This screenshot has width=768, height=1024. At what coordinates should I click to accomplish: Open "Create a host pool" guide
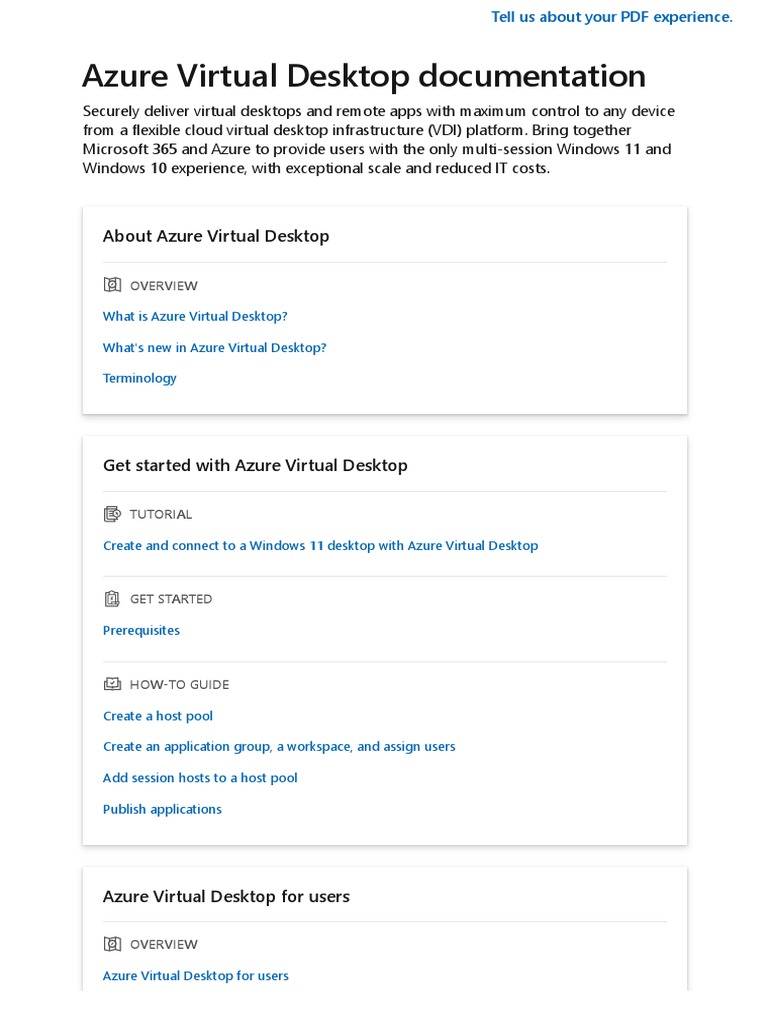[x=157, y=716]
